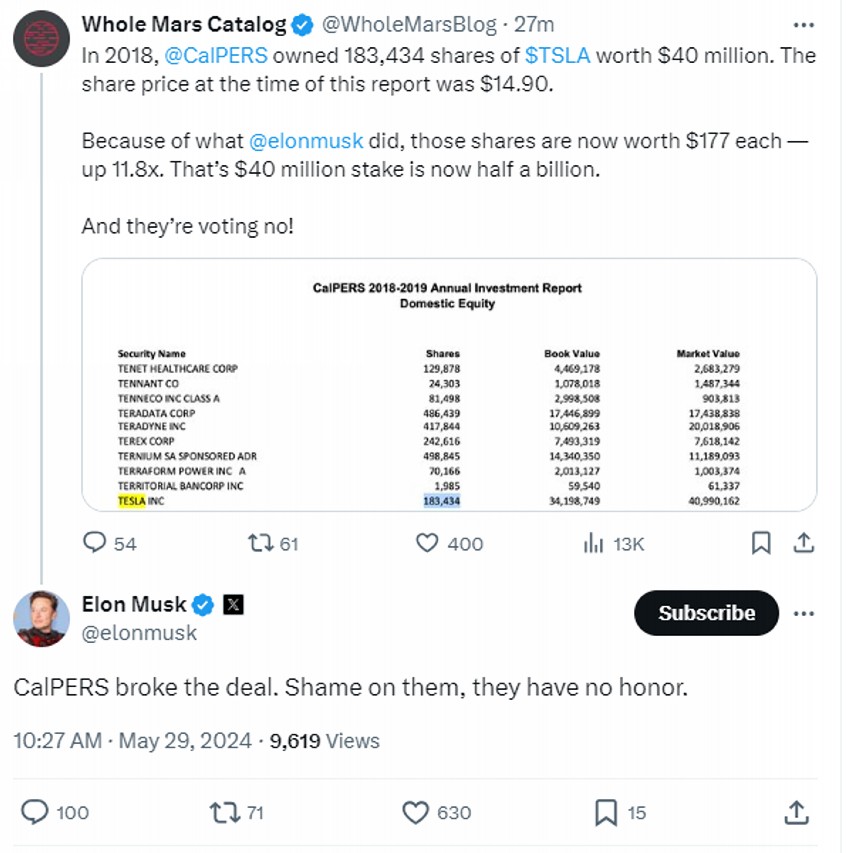View analytics for the 13K views post
The width and height of the screenshot is (850, 853).
click(593, 543)
